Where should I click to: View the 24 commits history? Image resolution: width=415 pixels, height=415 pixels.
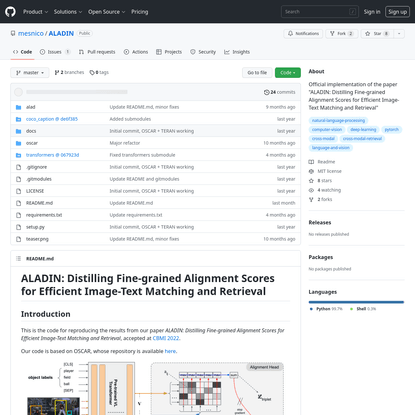[x=279, y=92]
